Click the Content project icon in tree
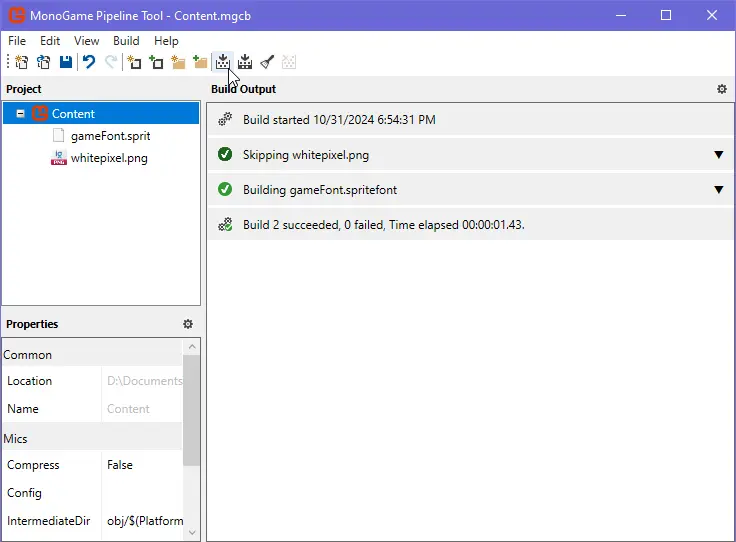736x542 pixels. pyautogui.click(x=40, y=113)
